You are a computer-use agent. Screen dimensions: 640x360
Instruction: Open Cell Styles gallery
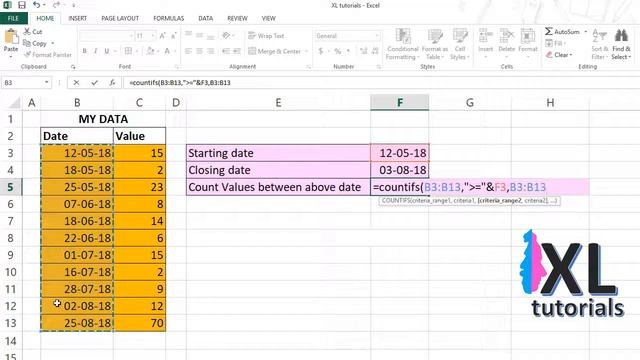[460, 44]
